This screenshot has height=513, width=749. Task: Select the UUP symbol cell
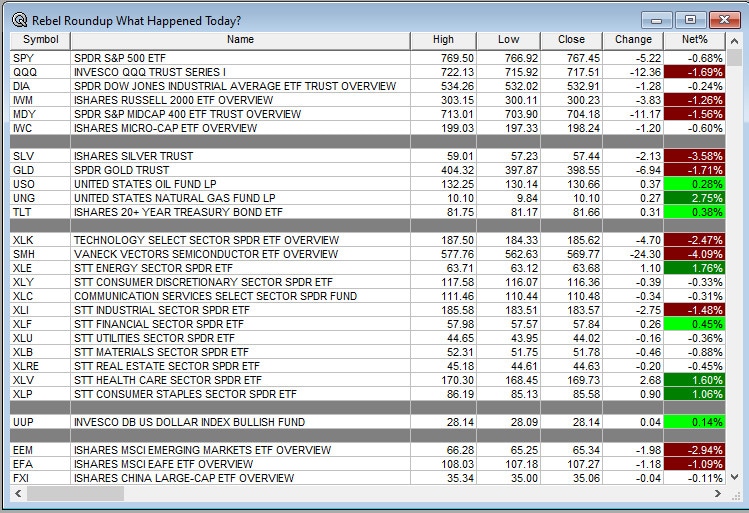[40, 422]
